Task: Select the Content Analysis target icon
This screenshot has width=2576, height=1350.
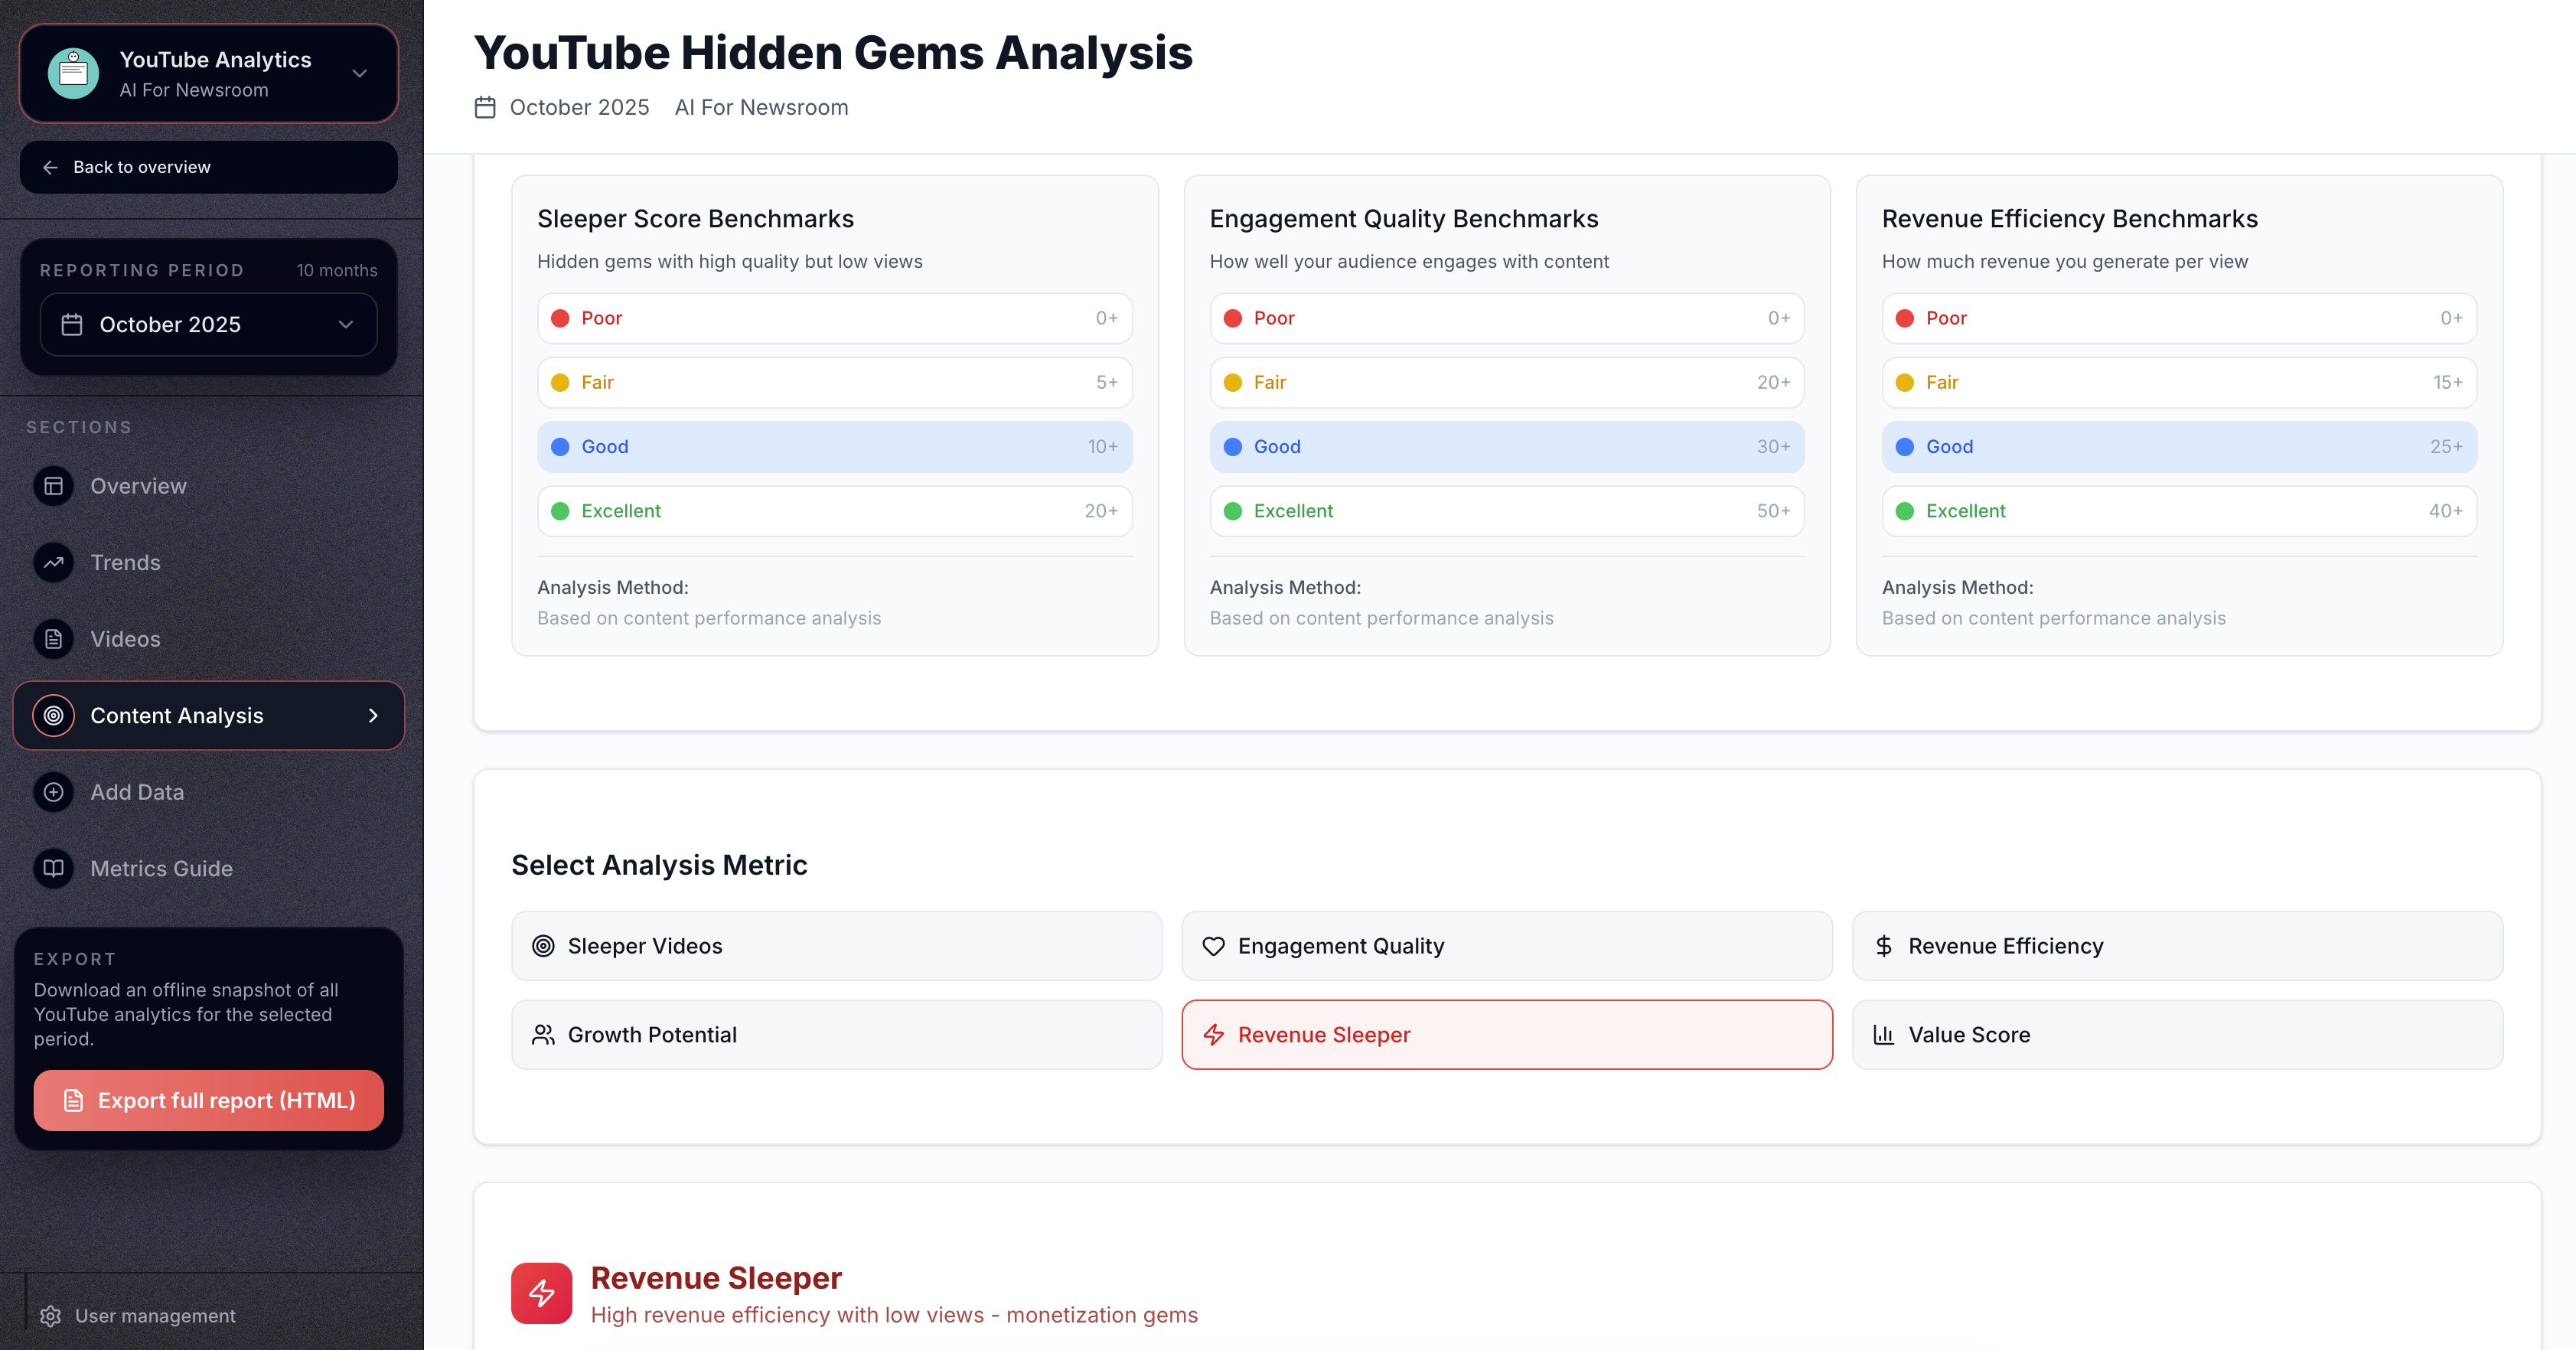Action: click(53, 715)
